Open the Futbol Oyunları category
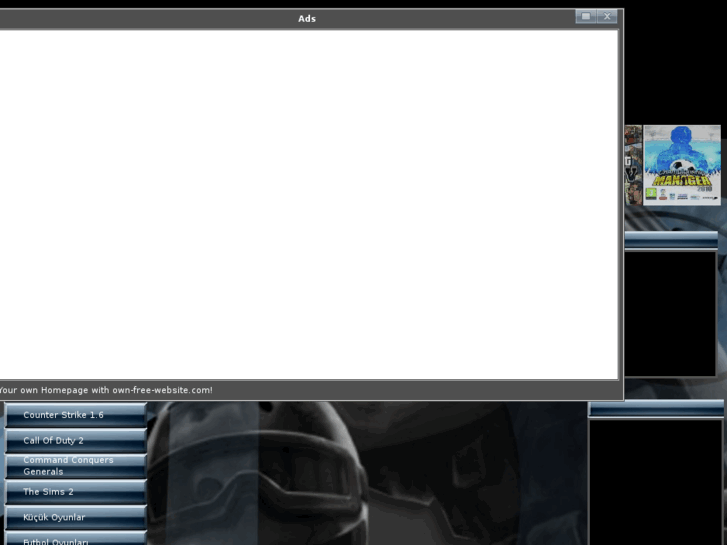The height and width of the screenshot is (545, 727). click(76, 538)
